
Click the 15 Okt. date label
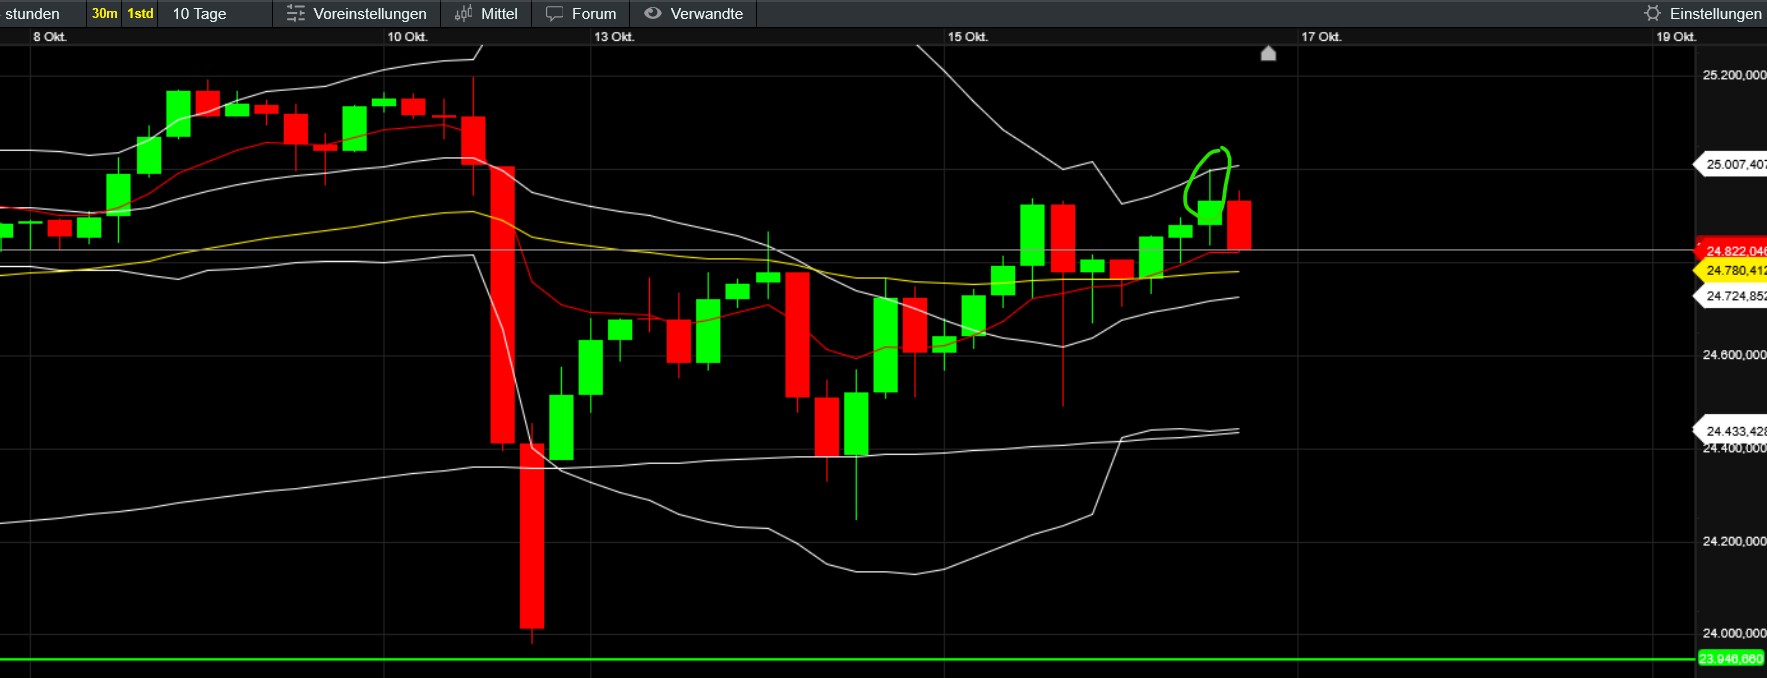[968, 37]
